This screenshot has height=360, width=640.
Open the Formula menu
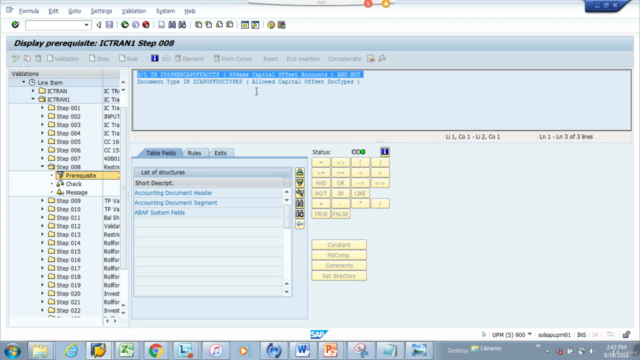(x=29, y=11)
